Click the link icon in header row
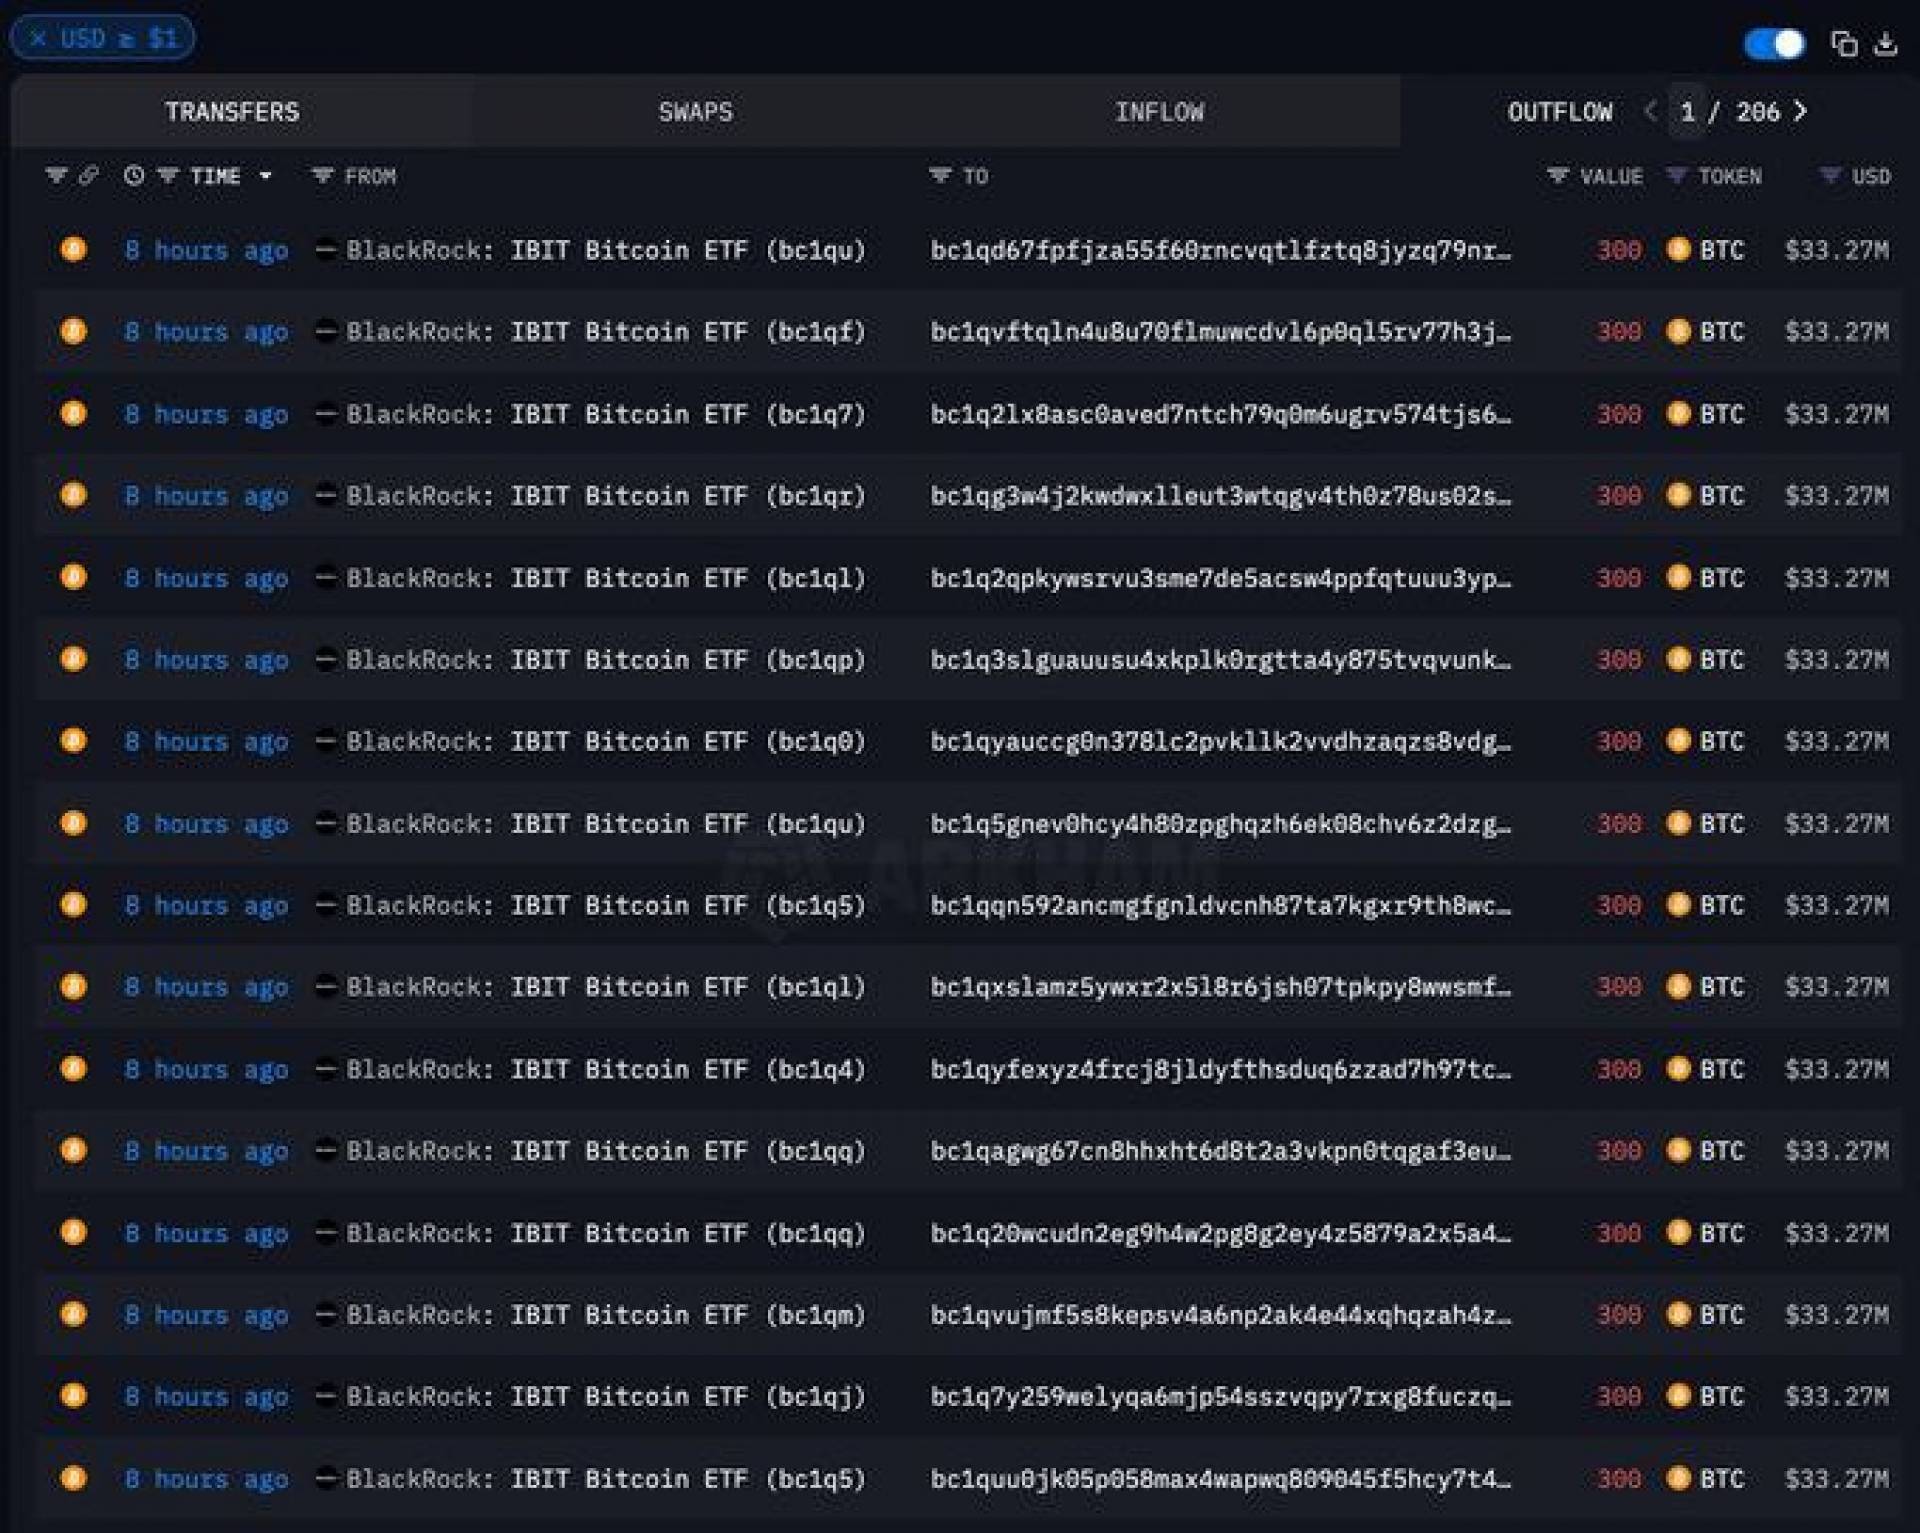 click(88, 176)
